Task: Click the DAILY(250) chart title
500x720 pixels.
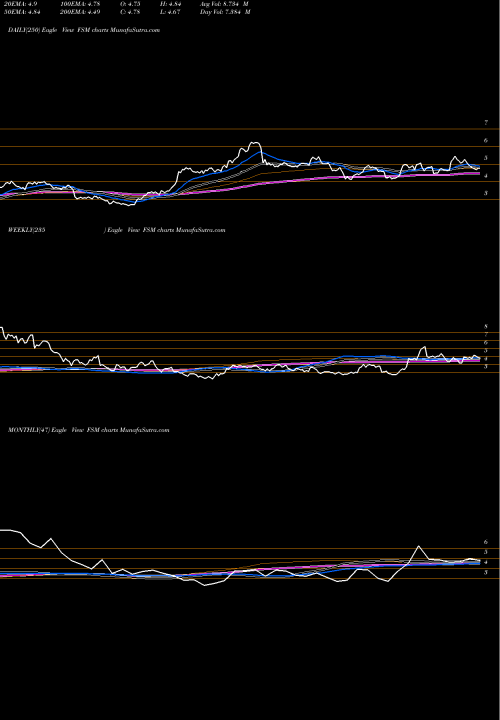Action: (x=84, y=30)
